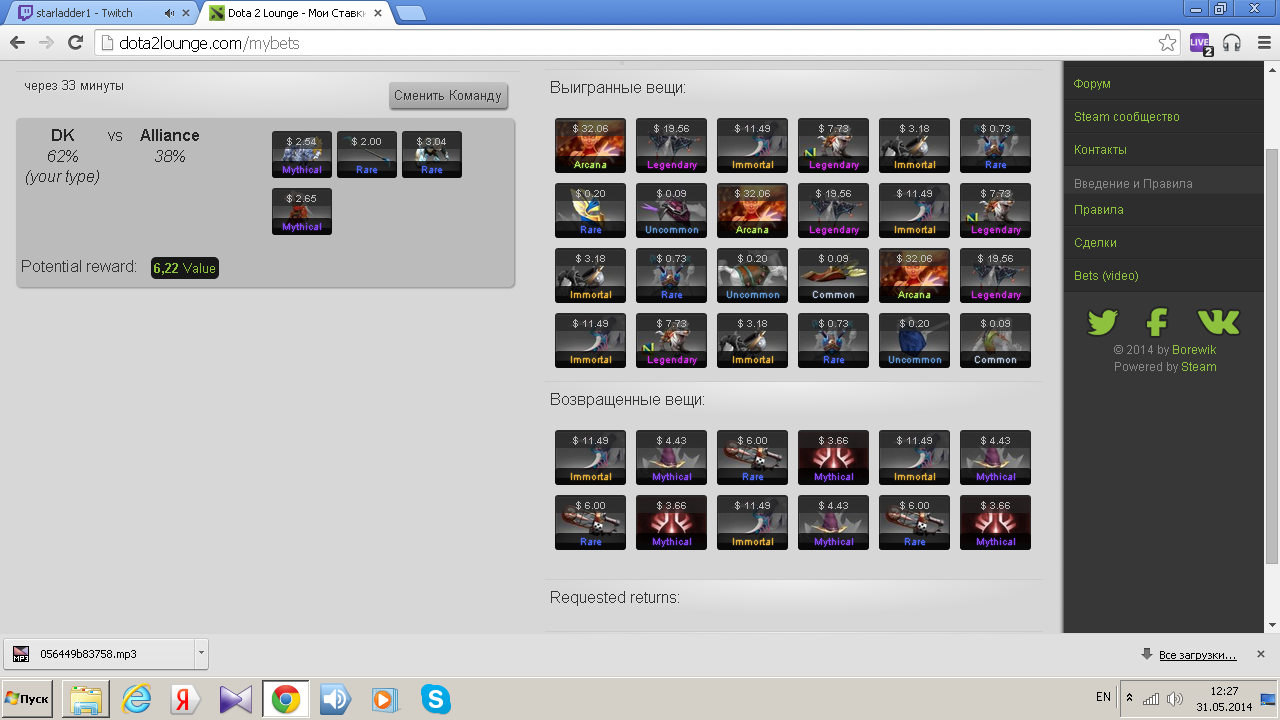
Task: Click the address bar with dota2lounge.com/mybets
Action: pos(640,43)
